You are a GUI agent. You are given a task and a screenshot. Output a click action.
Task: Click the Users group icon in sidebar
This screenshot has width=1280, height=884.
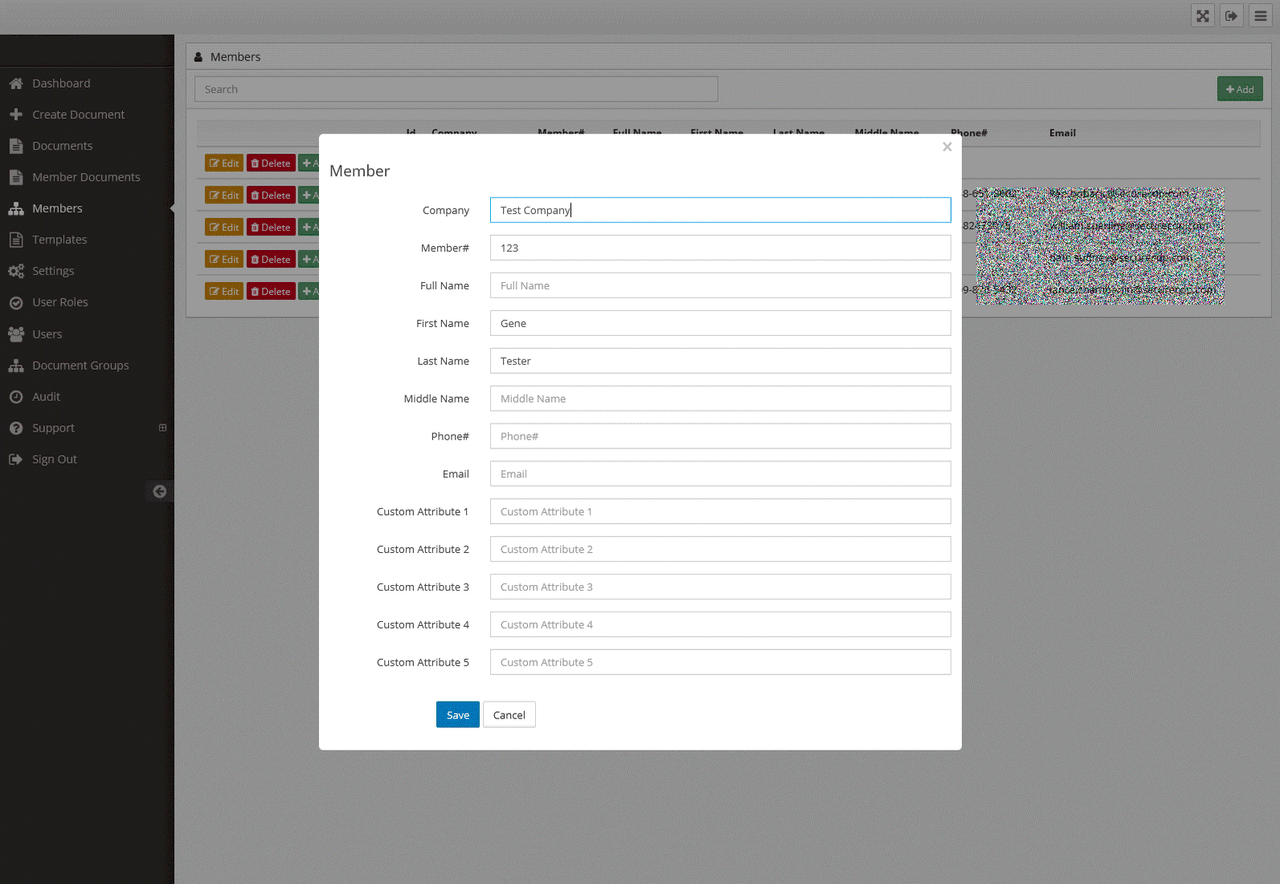tap(16, 334)
